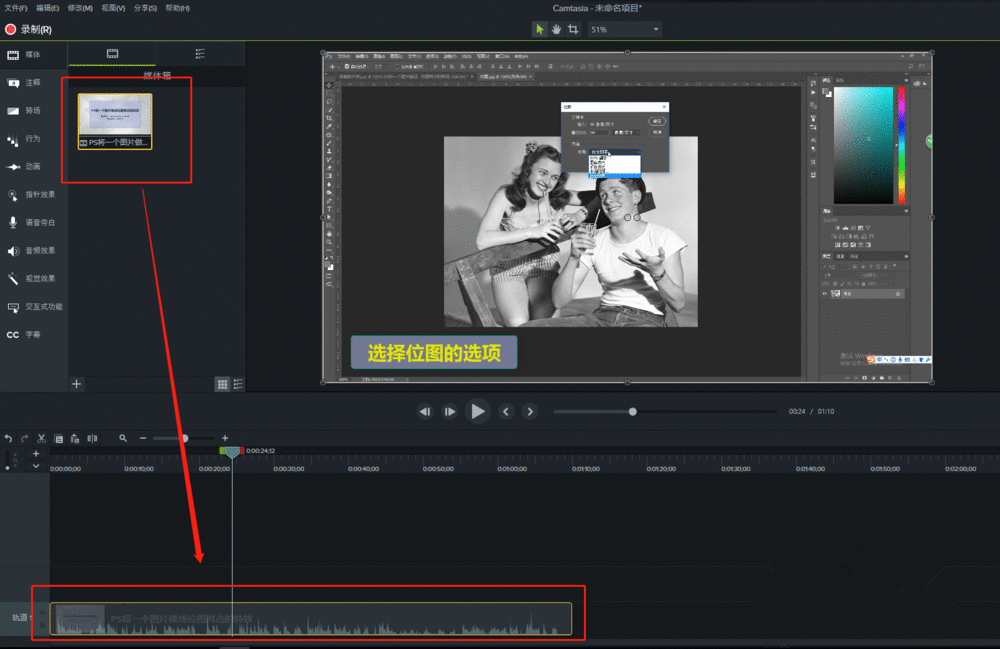The image size is (1000, 649).
Task: Click the timeline zoom slider handle
Action: tap(184, 438)
